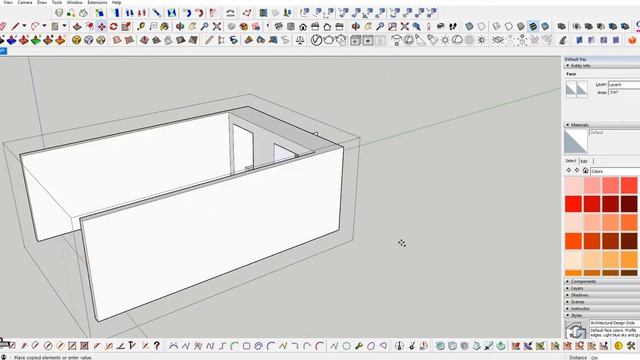Image resolution: width=640 pixels, height=360 pixels.
Task: Click the sun light toolbar icon
Action: [x=445, y=40]
